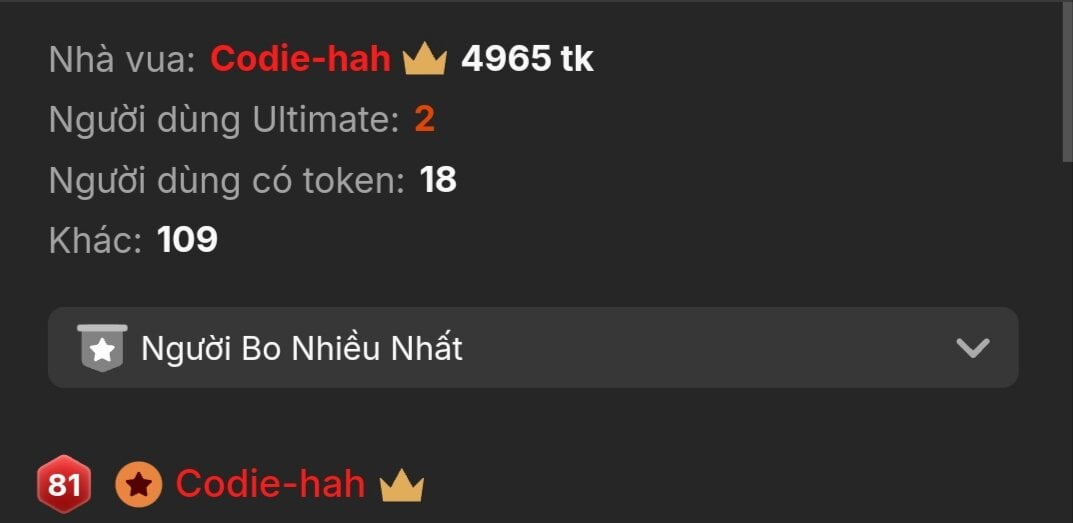Click the Người Bo Nhiều Nhất label text
The width and height of the screenshot is (1073, 523).
pyautogui.click(x=302, y=348)
